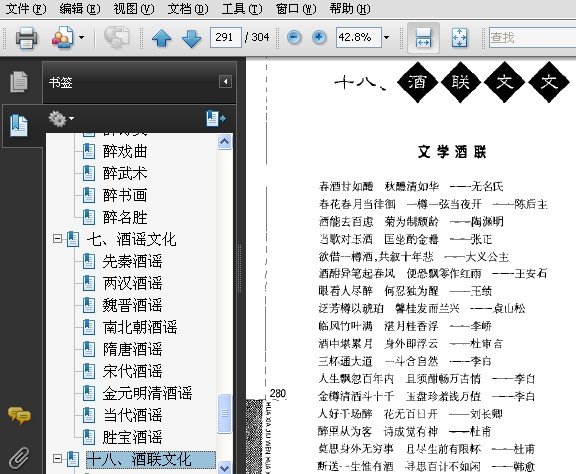This screenshot has height=474, width=576.
Task: Open the 帮助(H) menu
Action: pos(350,8)
